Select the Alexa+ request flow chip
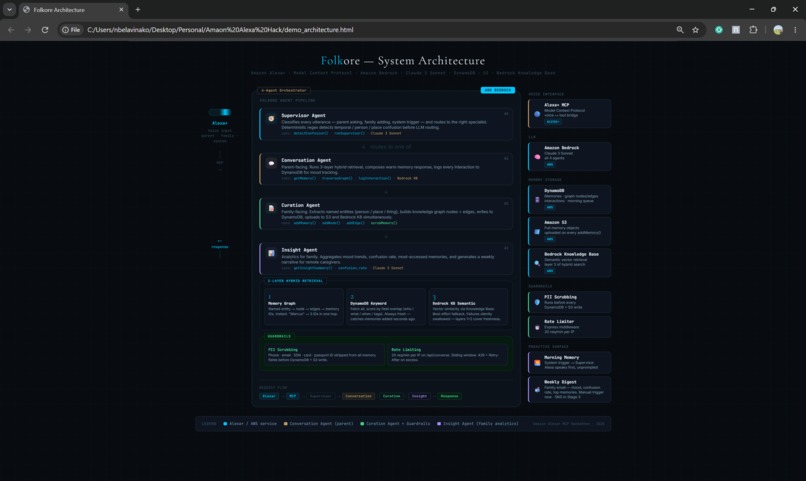This screenshot has width=806, height=481. [x=269, y=396]
